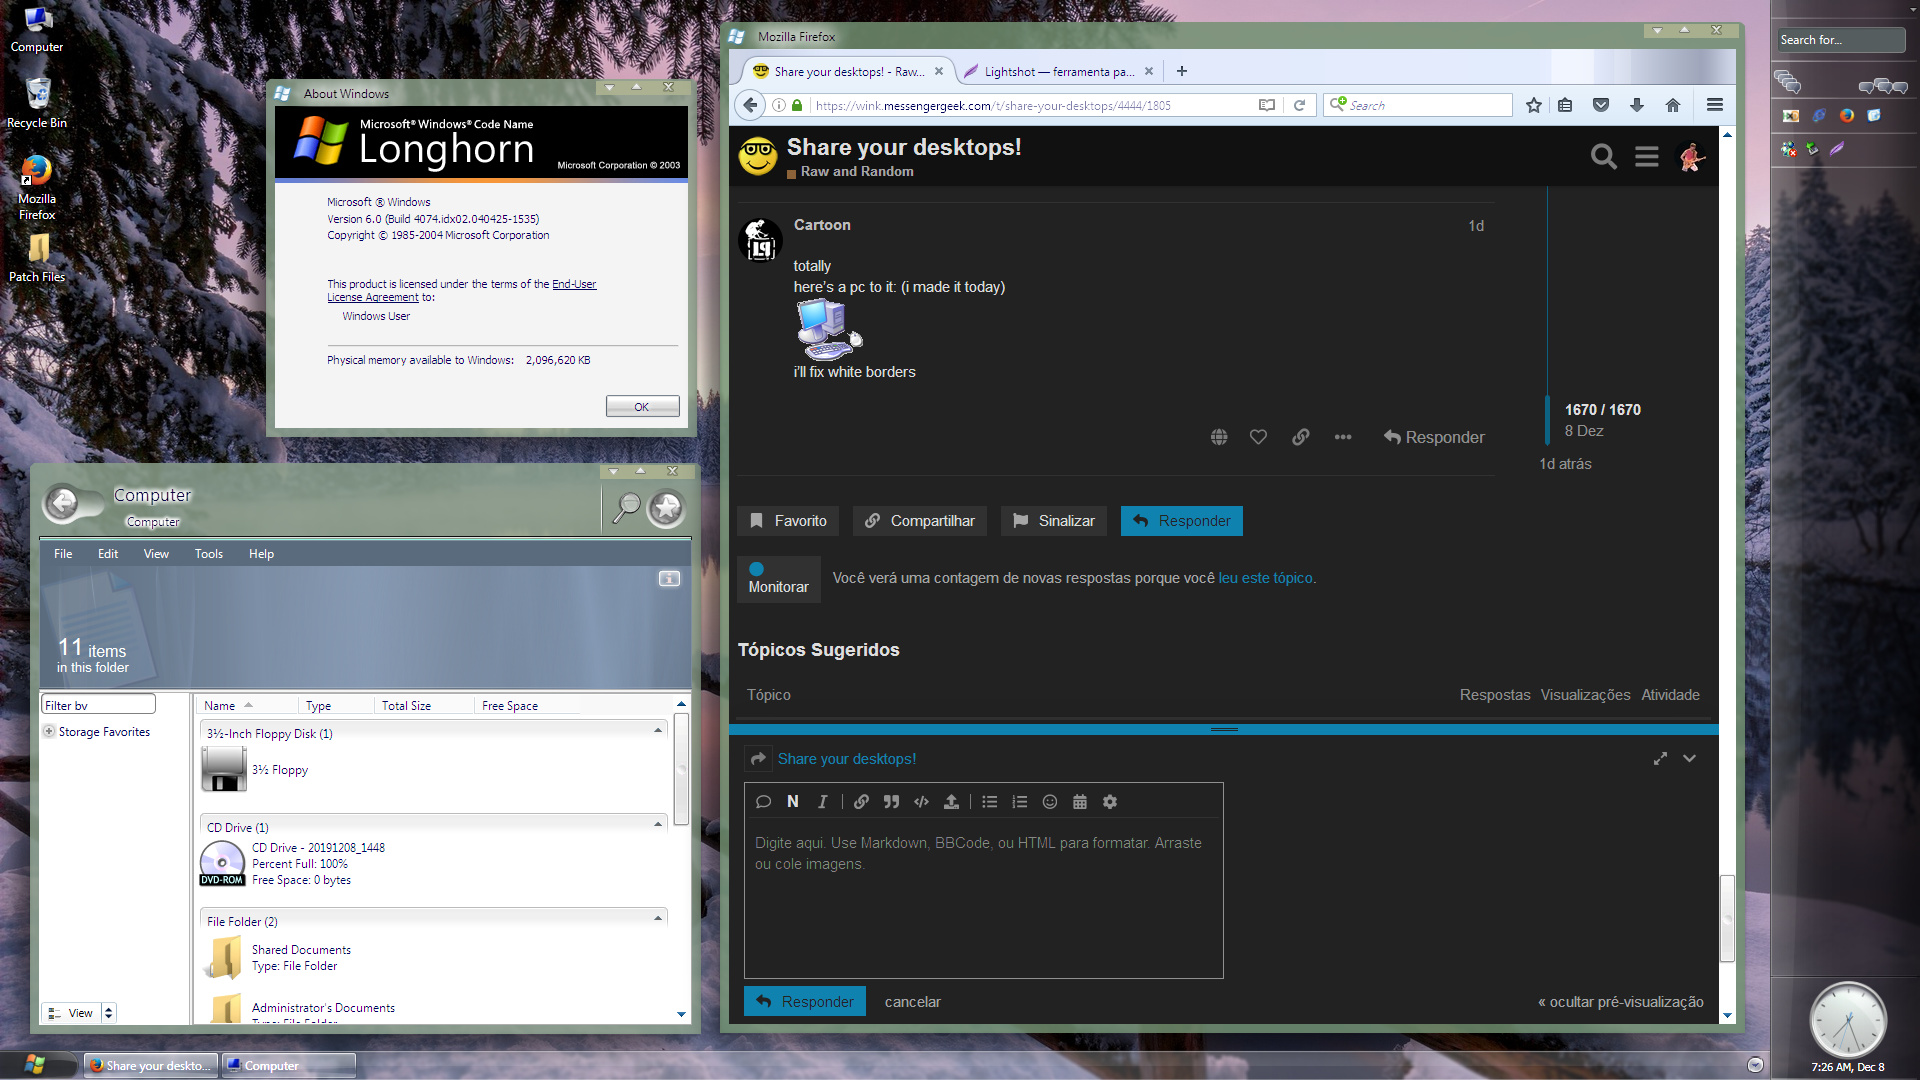This screenshot has width=1920, height=1080.
Task: Cancel reply with cancelar link
Action: (913, 1002)
